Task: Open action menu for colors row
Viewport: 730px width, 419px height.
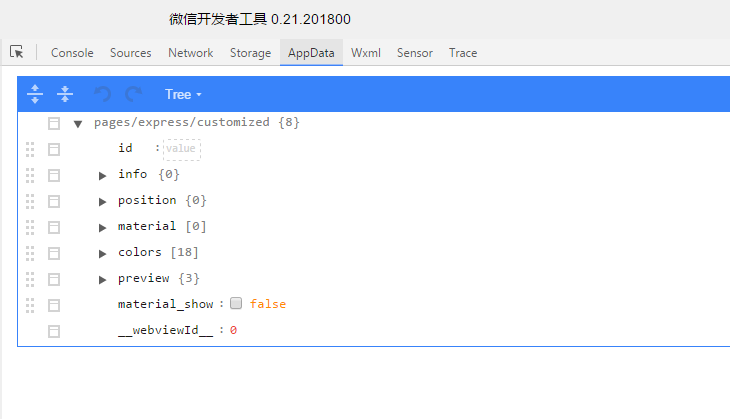Action: (x=54, y=254)
